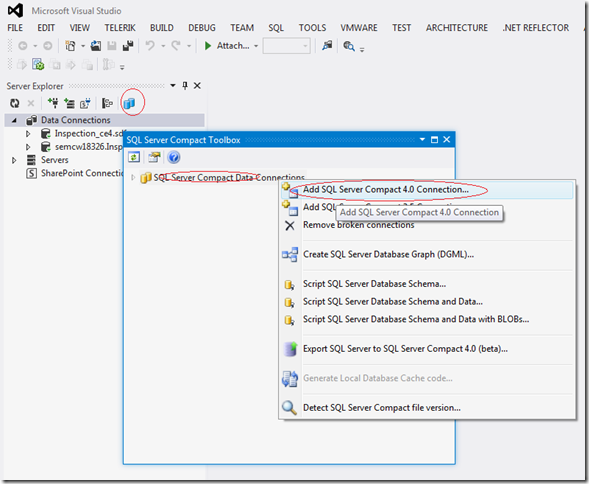Expand the Servers node
Image resolution: width=589 pixels, height=484 pixels.
pyautogui.click(x=14, y=160)
